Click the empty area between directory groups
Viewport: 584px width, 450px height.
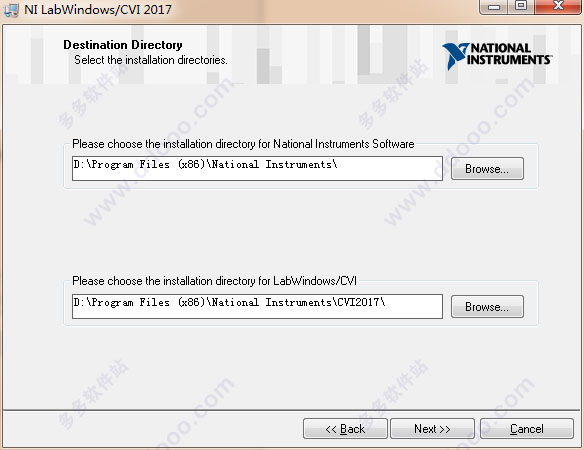click(x=292, y=233)
